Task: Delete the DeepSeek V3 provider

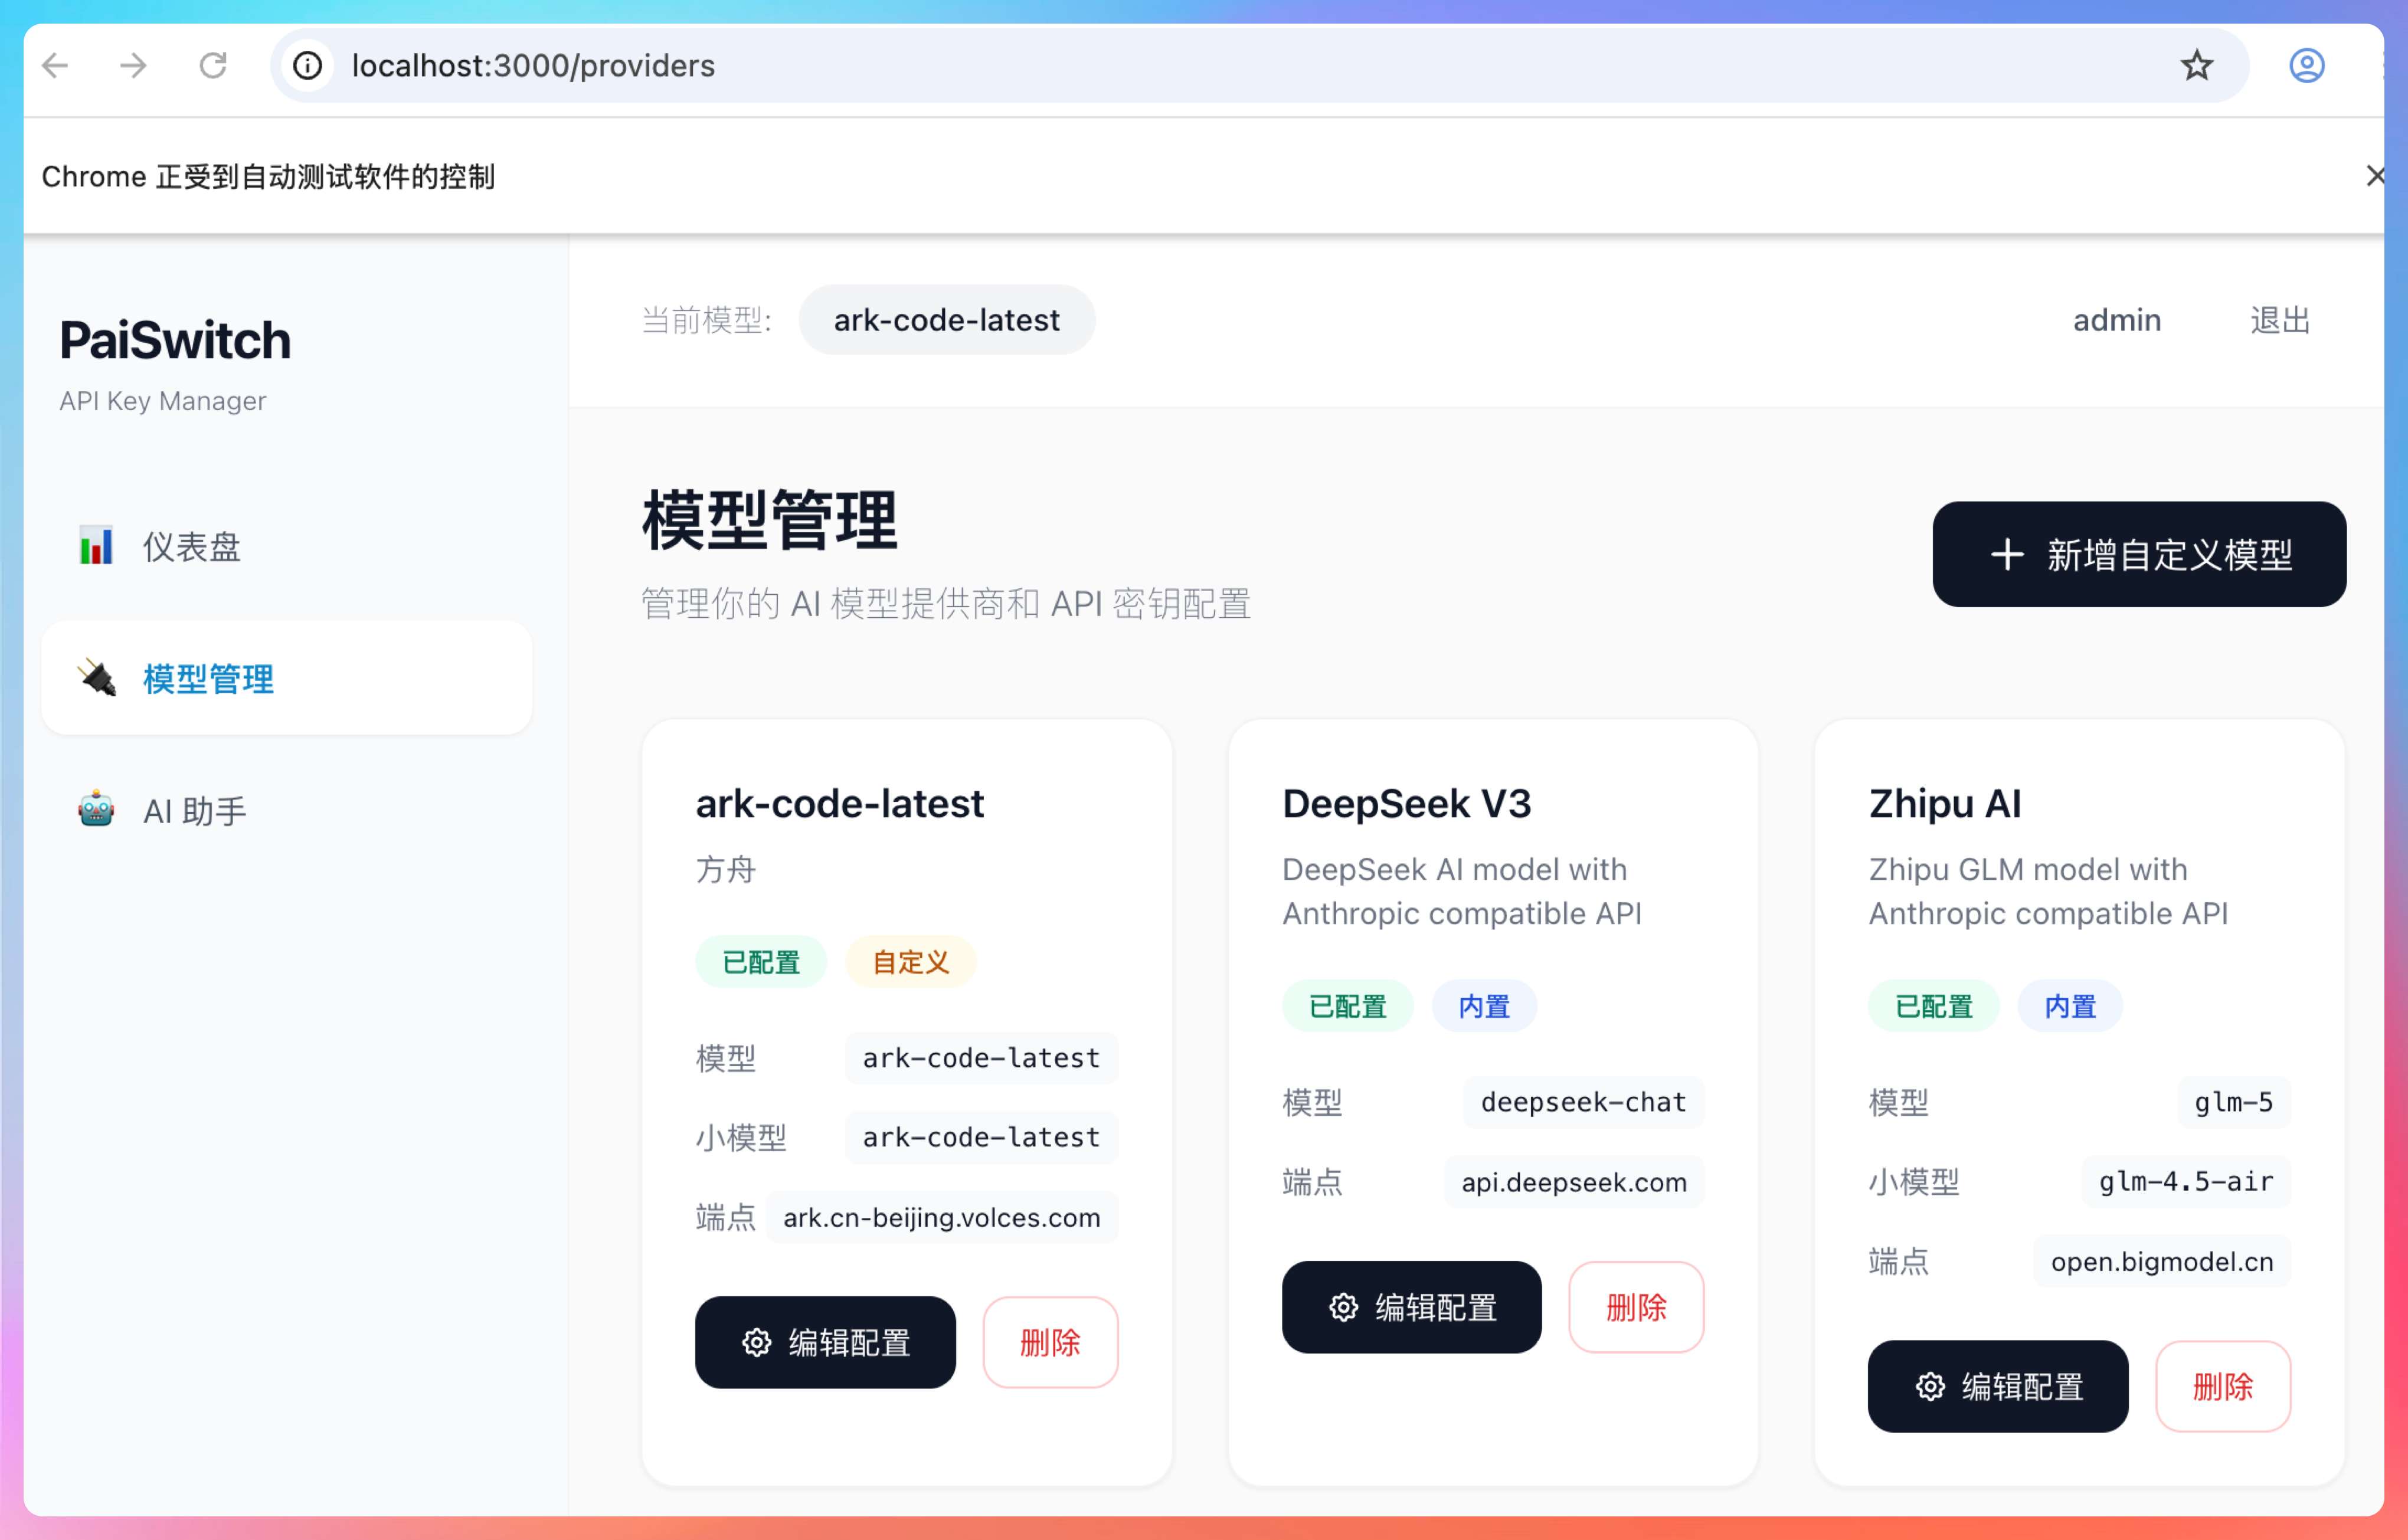Action: pyautogui.click(x=1635, y=1307)
